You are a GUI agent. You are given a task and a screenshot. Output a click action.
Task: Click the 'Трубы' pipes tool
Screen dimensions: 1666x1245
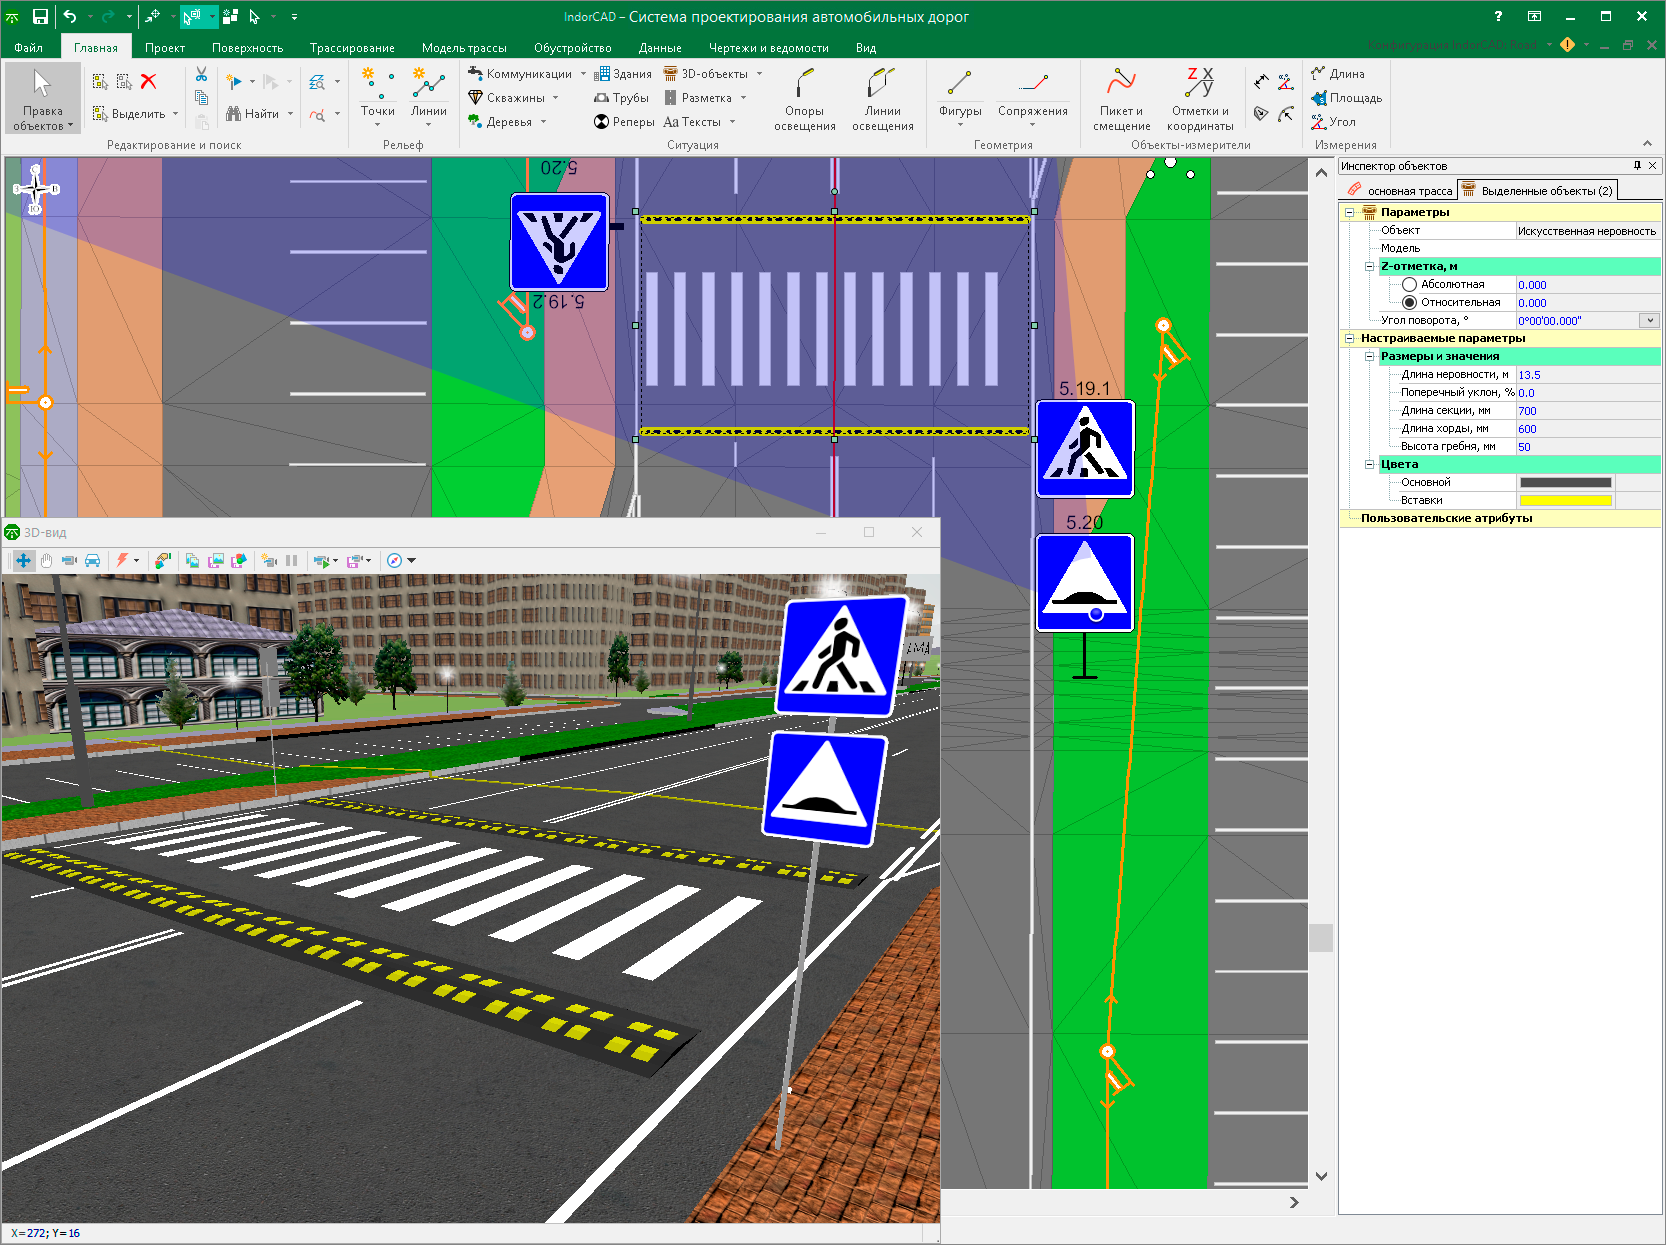pos(621,98)
